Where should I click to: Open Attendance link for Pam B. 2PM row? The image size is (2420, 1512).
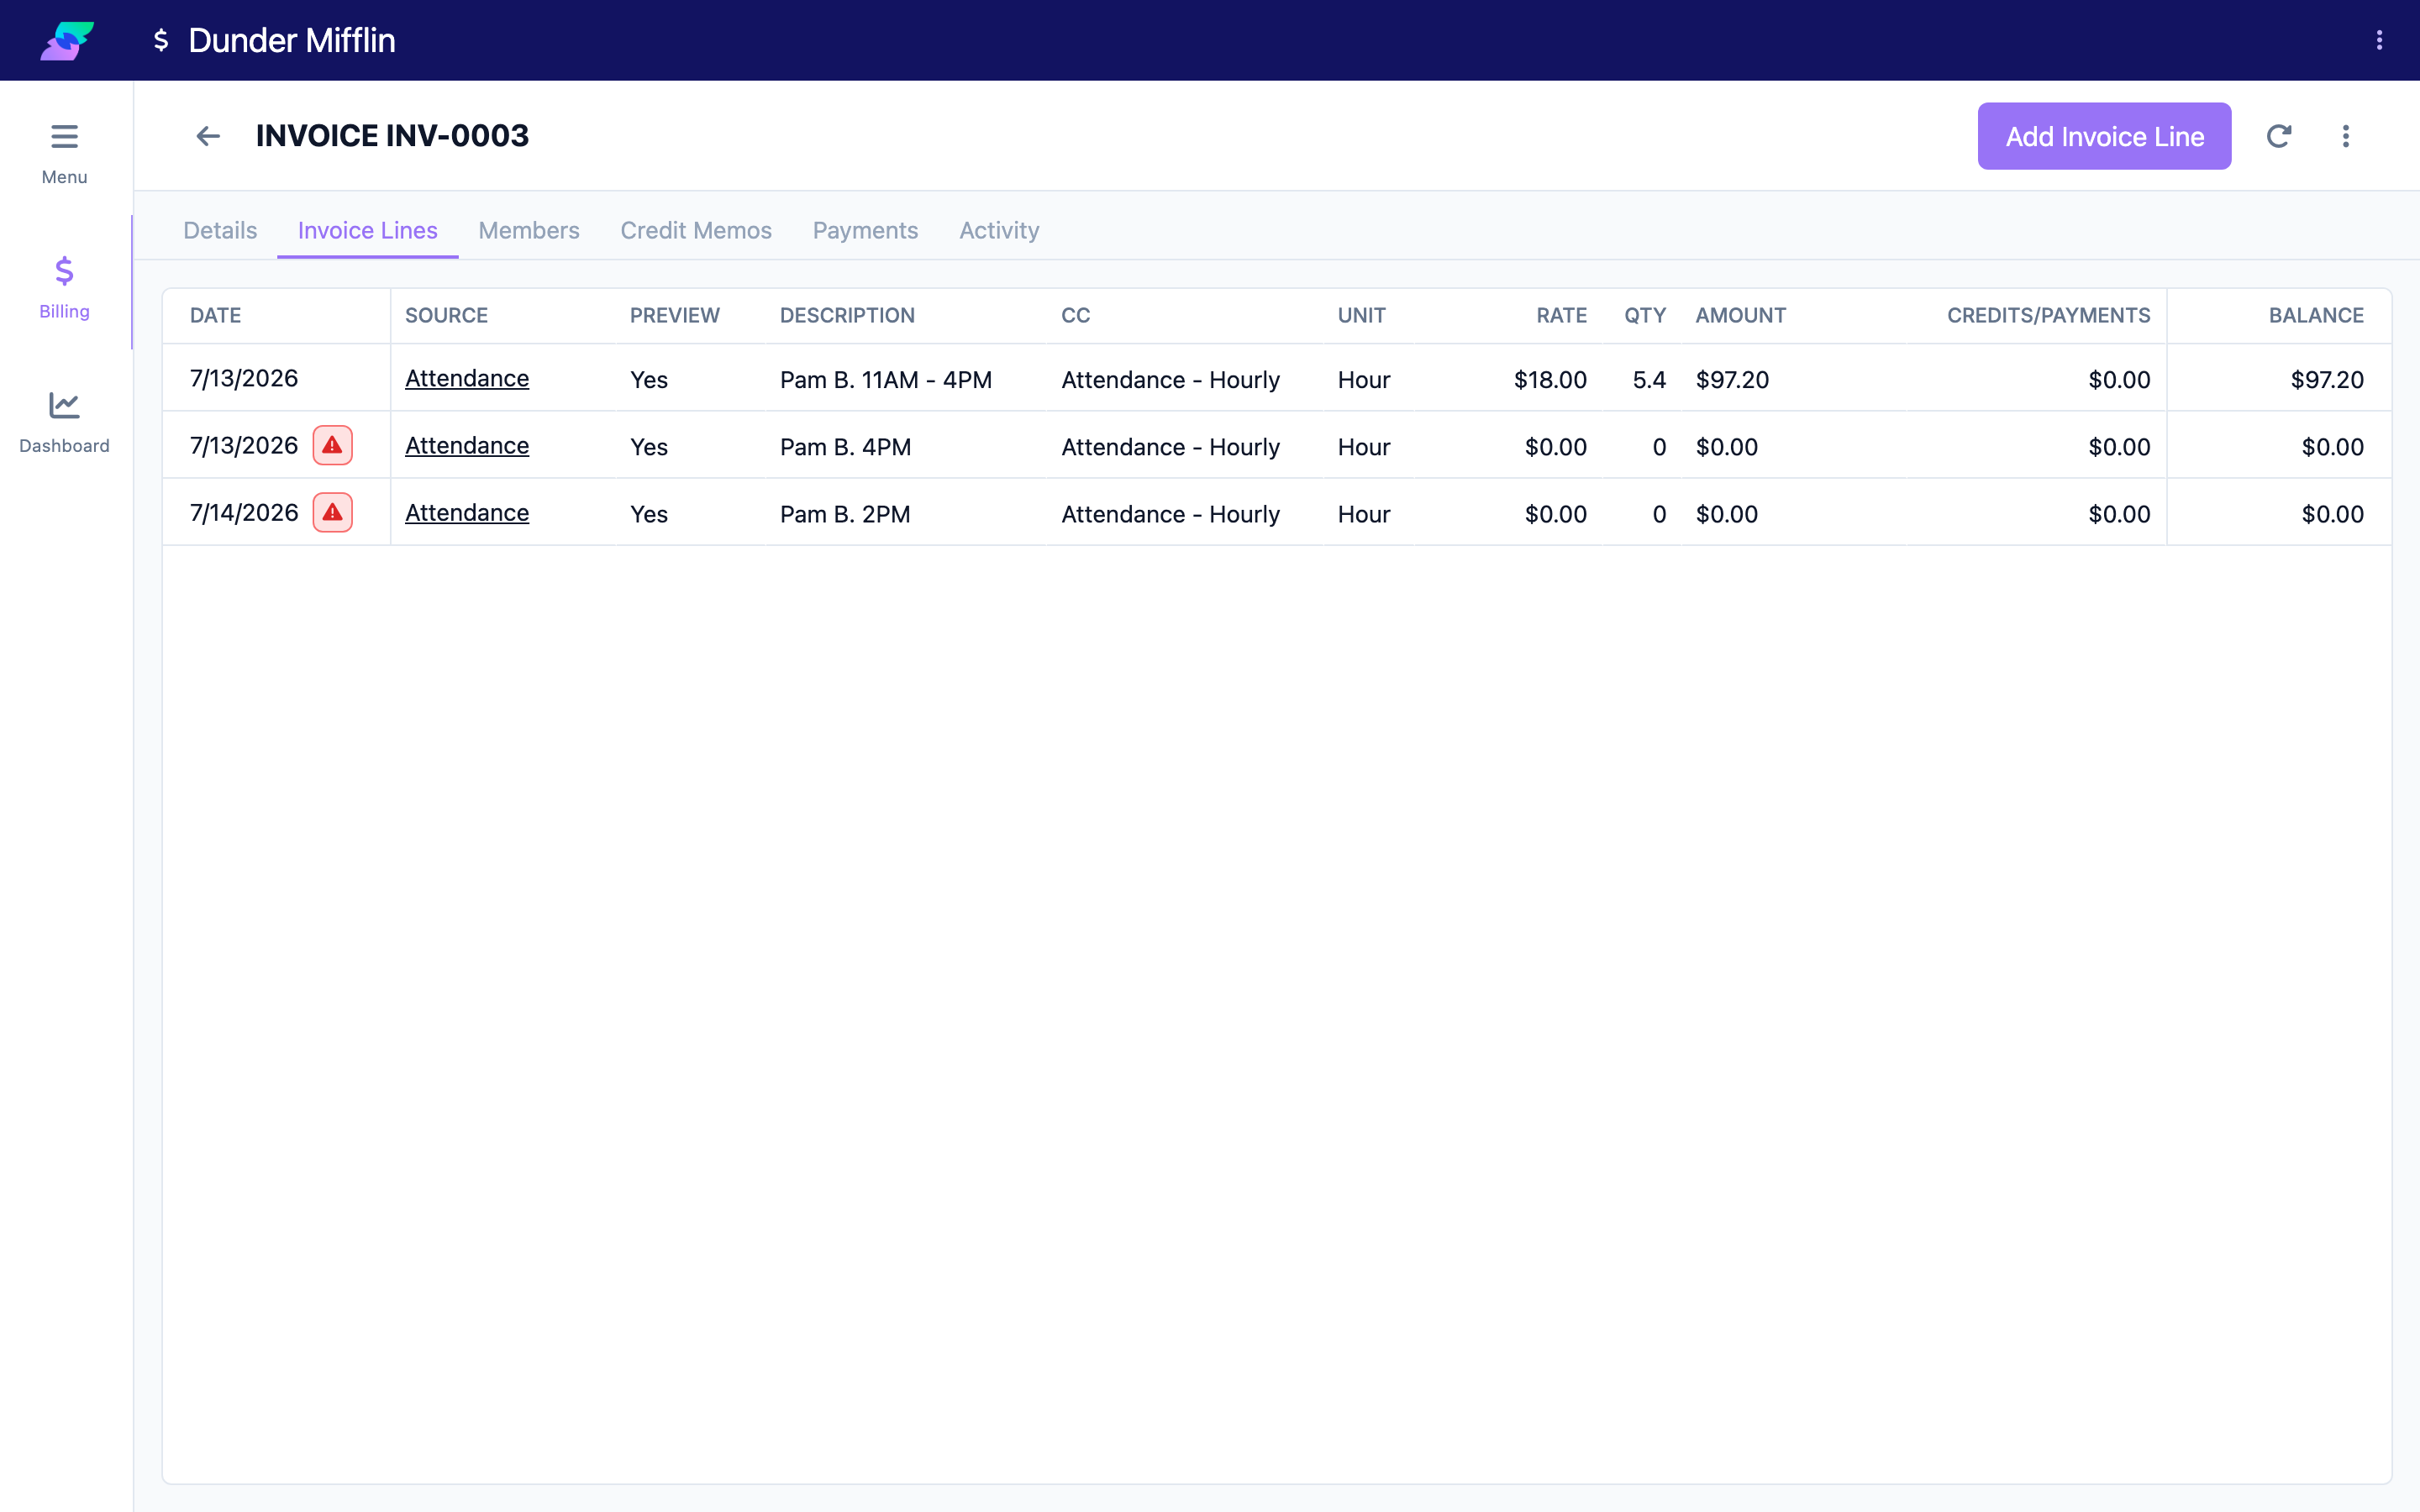click(466, 513)
